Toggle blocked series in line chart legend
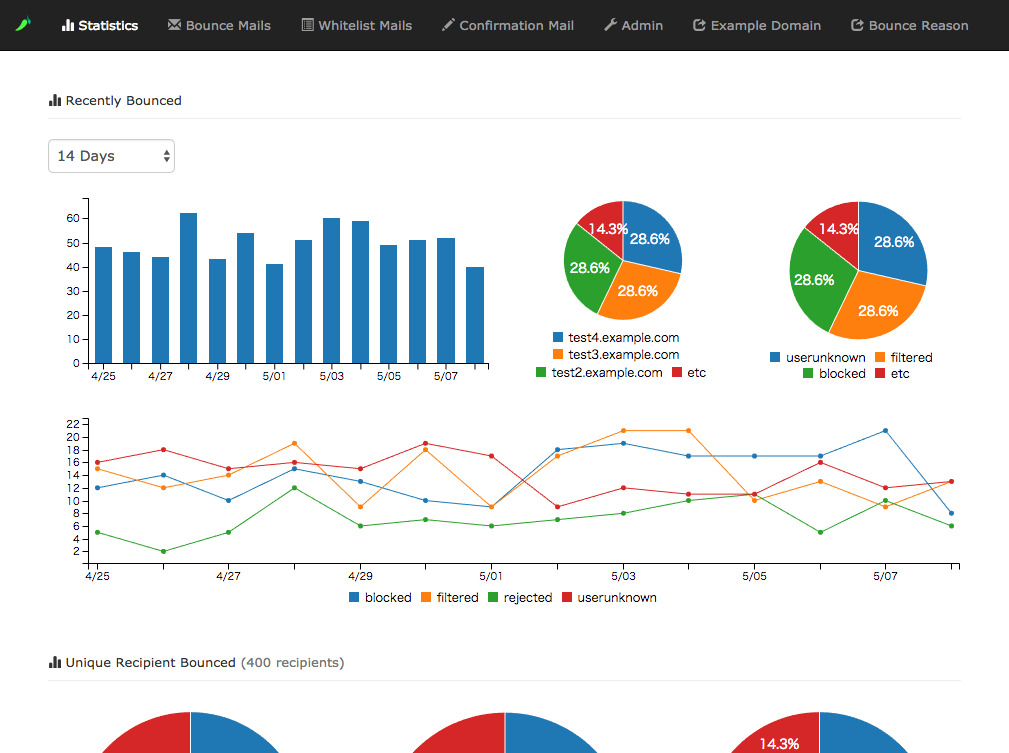The image size is (1009, 753). click(354, 597)
